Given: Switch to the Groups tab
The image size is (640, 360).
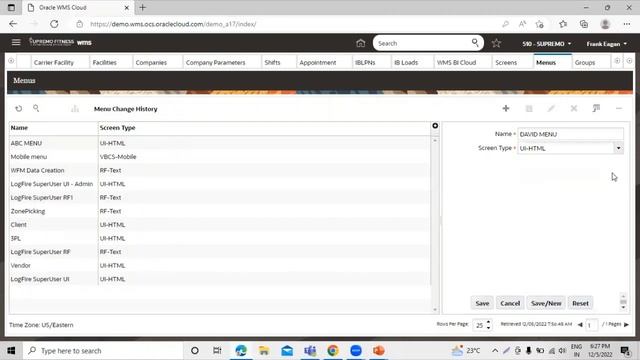Looking at the screenshot, I should pyautogui.click(x=585, y=62).
